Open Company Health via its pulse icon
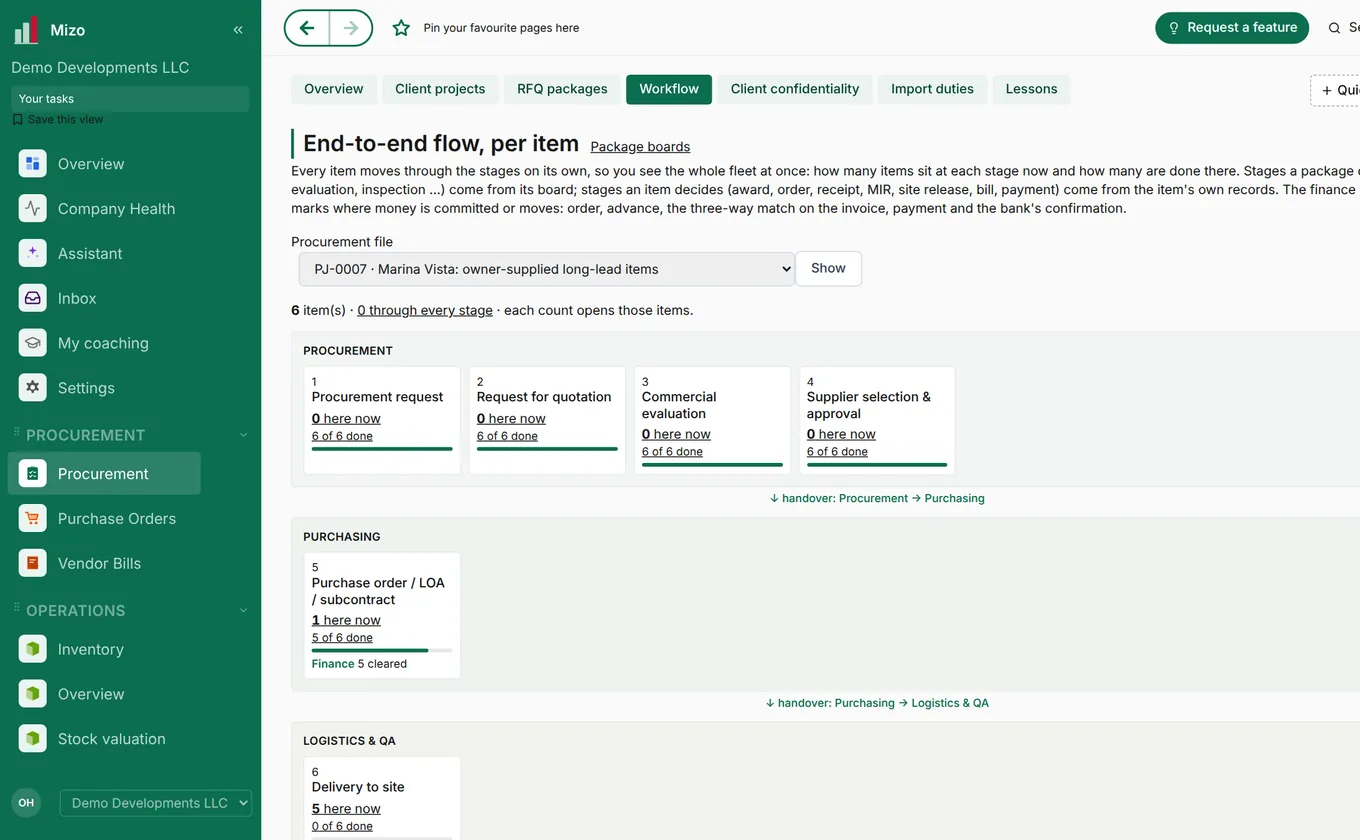Image resolution: width=1360 pixels, height=840 pixels. point(33,209)
